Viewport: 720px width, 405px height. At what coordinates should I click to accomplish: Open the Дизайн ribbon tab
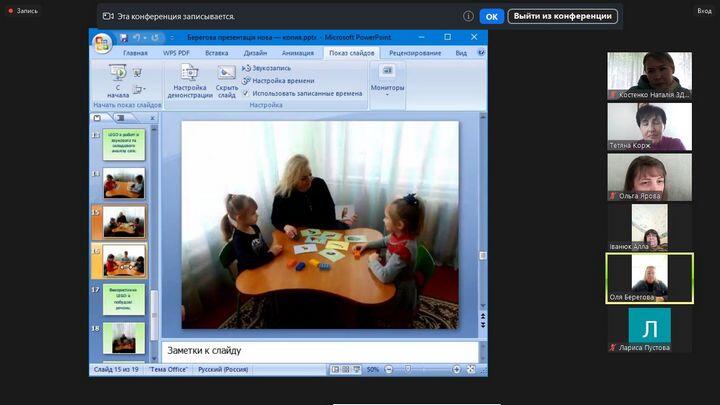point(255,53)
